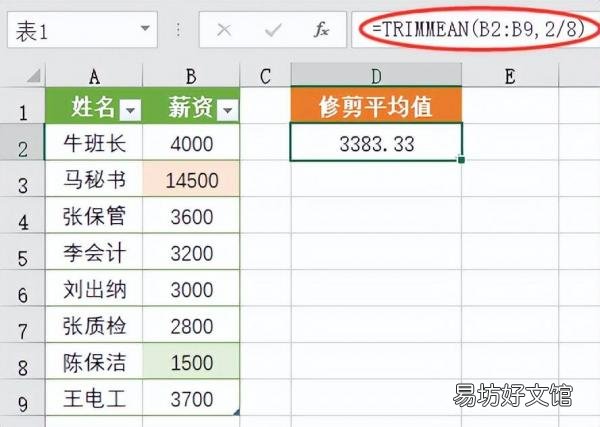The width and height of the screenshot is (600, 427).
Task: Select row 9 header
Action: (23, 397)
